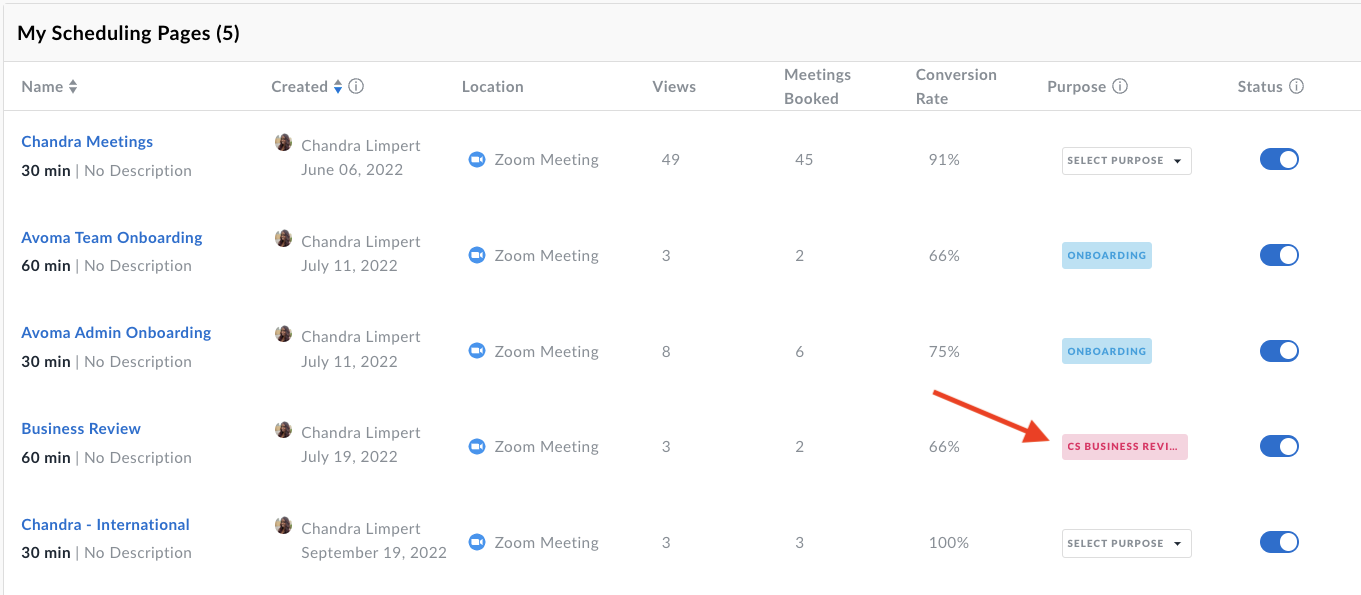Viewport: 1361px width, 595px height.
Task: Click the info icon next to Created
Action: (x=356, y=87)
